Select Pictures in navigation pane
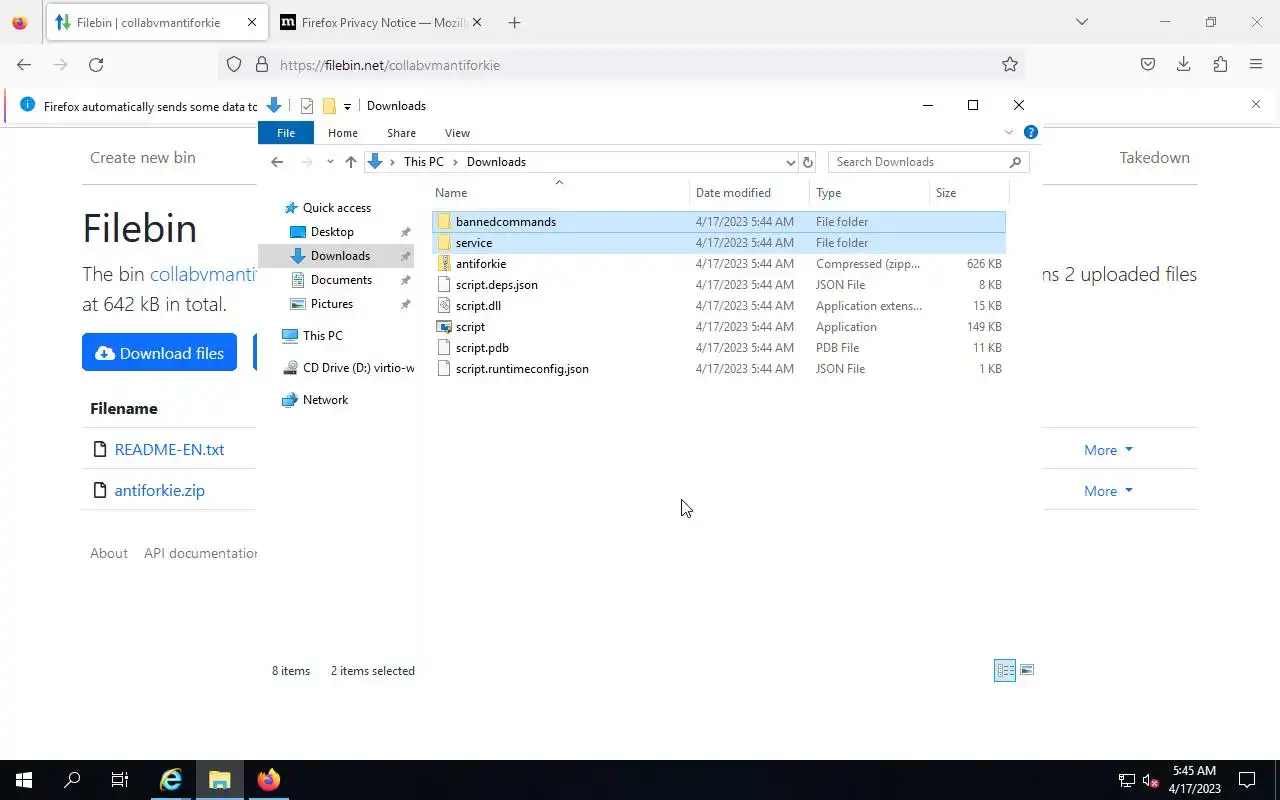The height and width of the screenshot is (800, 1280). (x=331, y=304)
